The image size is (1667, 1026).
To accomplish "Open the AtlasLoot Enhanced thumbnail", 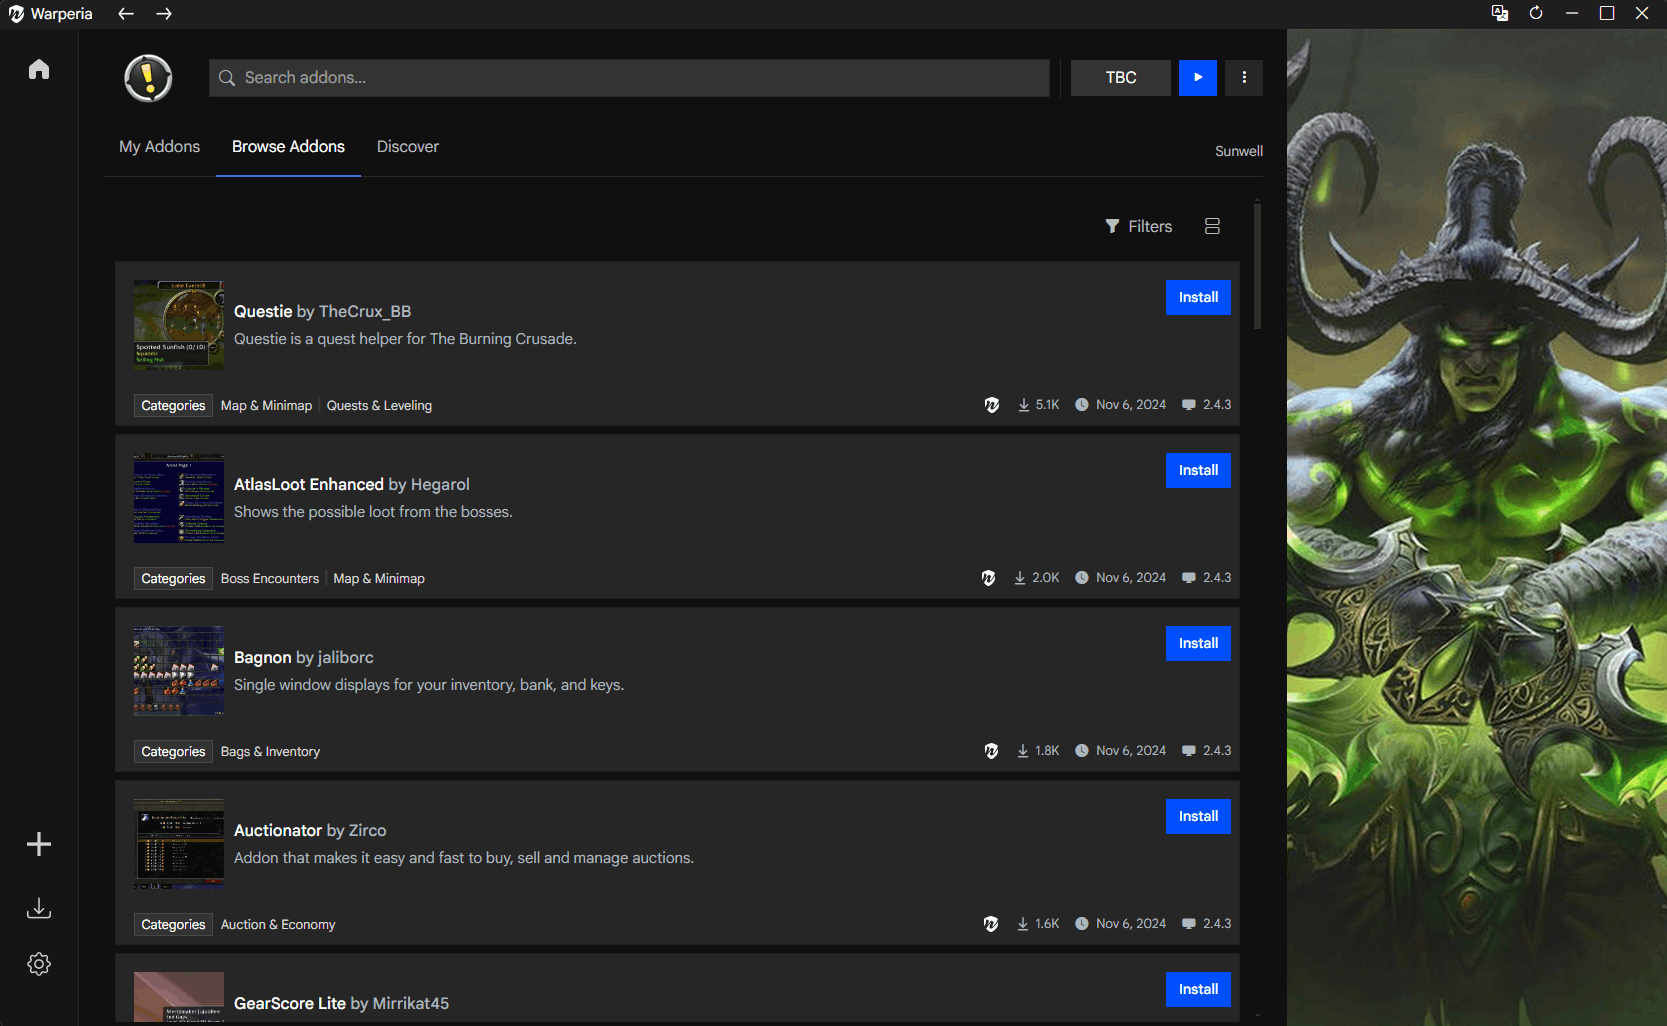I will 179,498.
